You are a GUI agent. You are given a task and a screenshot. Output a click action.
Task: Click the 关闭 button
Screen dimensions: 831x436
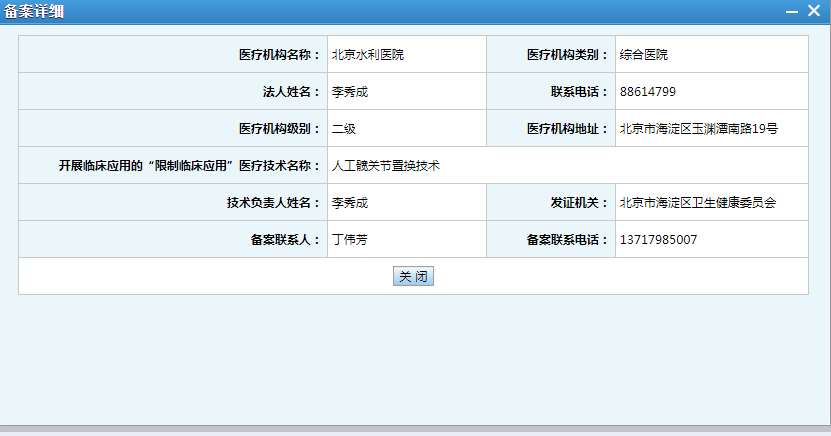tap(413, 277)
